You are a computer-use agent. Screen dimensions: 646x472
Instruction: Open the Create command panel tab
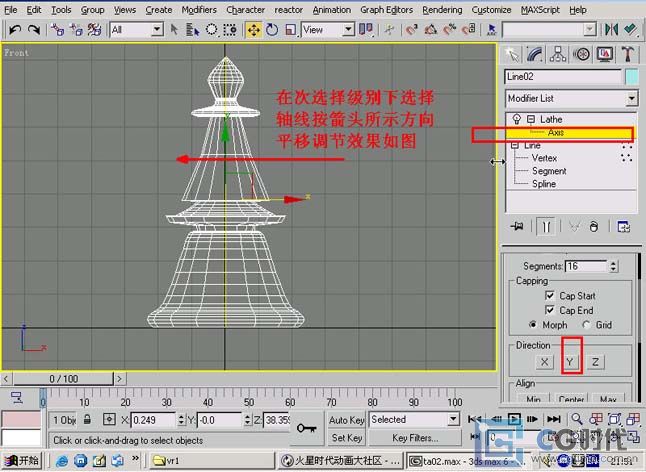pos(512,54)
